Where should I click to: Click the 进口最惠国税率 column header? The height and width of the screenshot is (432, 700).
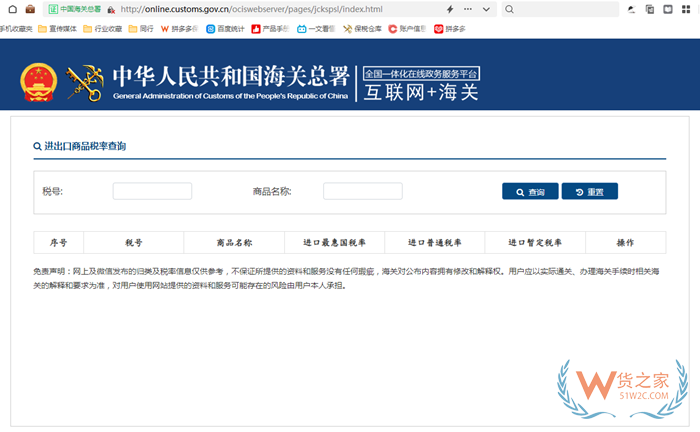(334, 242)
